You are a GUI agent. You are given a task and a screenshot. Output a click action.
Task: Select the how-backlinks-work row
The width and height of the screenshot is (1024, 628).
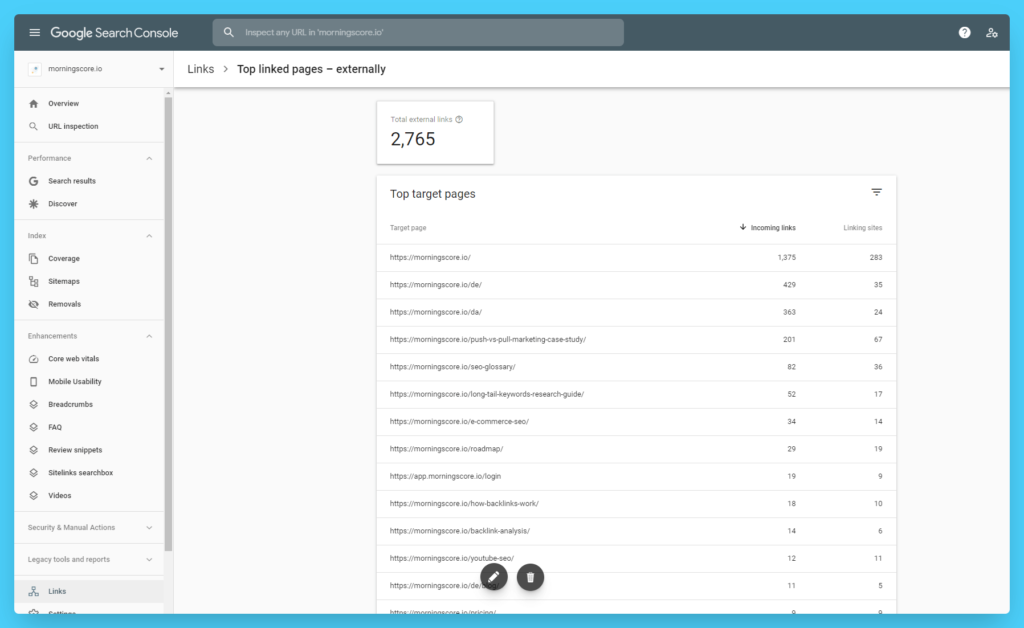[x=636, y=504]
